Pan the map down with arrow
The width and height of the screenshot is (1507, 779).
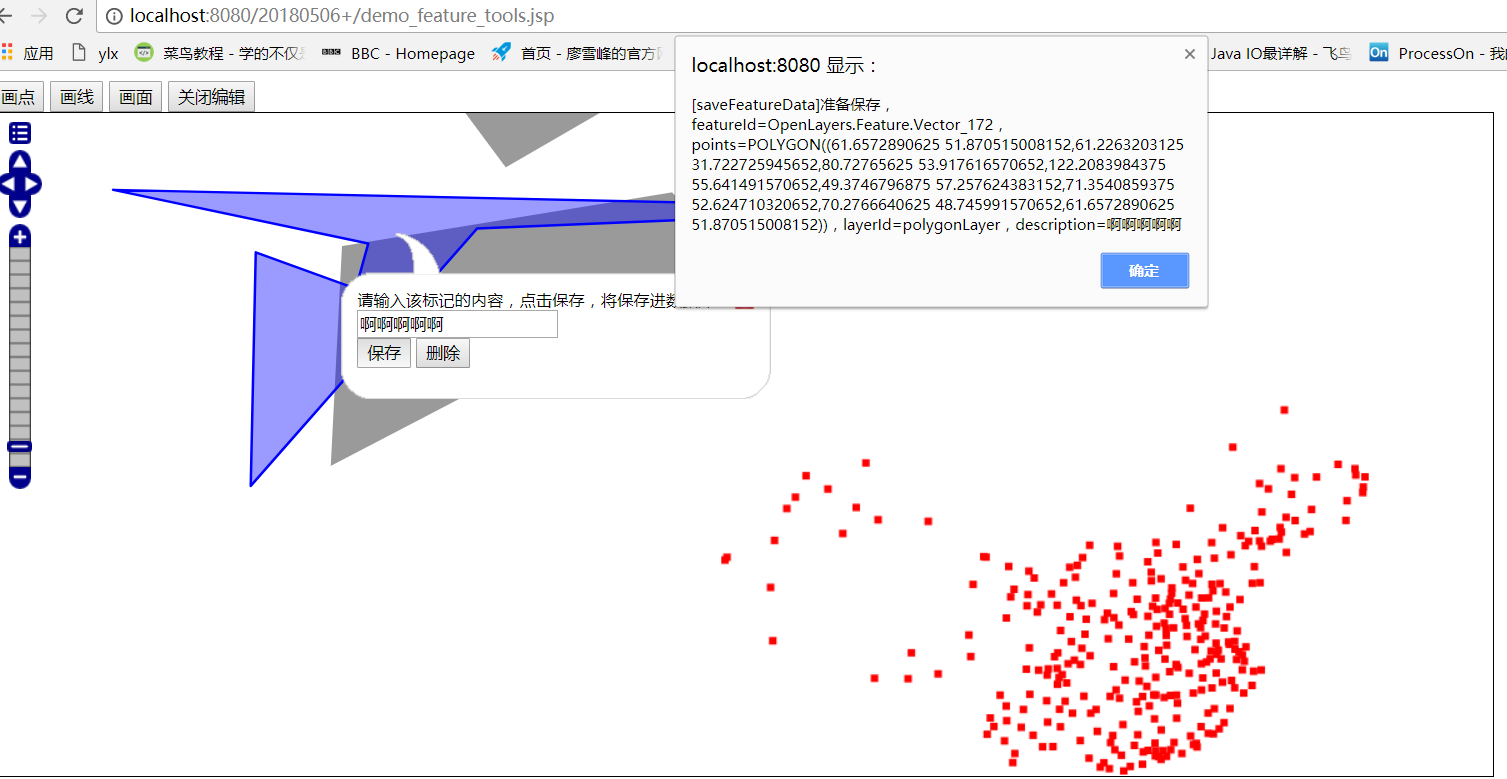tap(20, 207)
